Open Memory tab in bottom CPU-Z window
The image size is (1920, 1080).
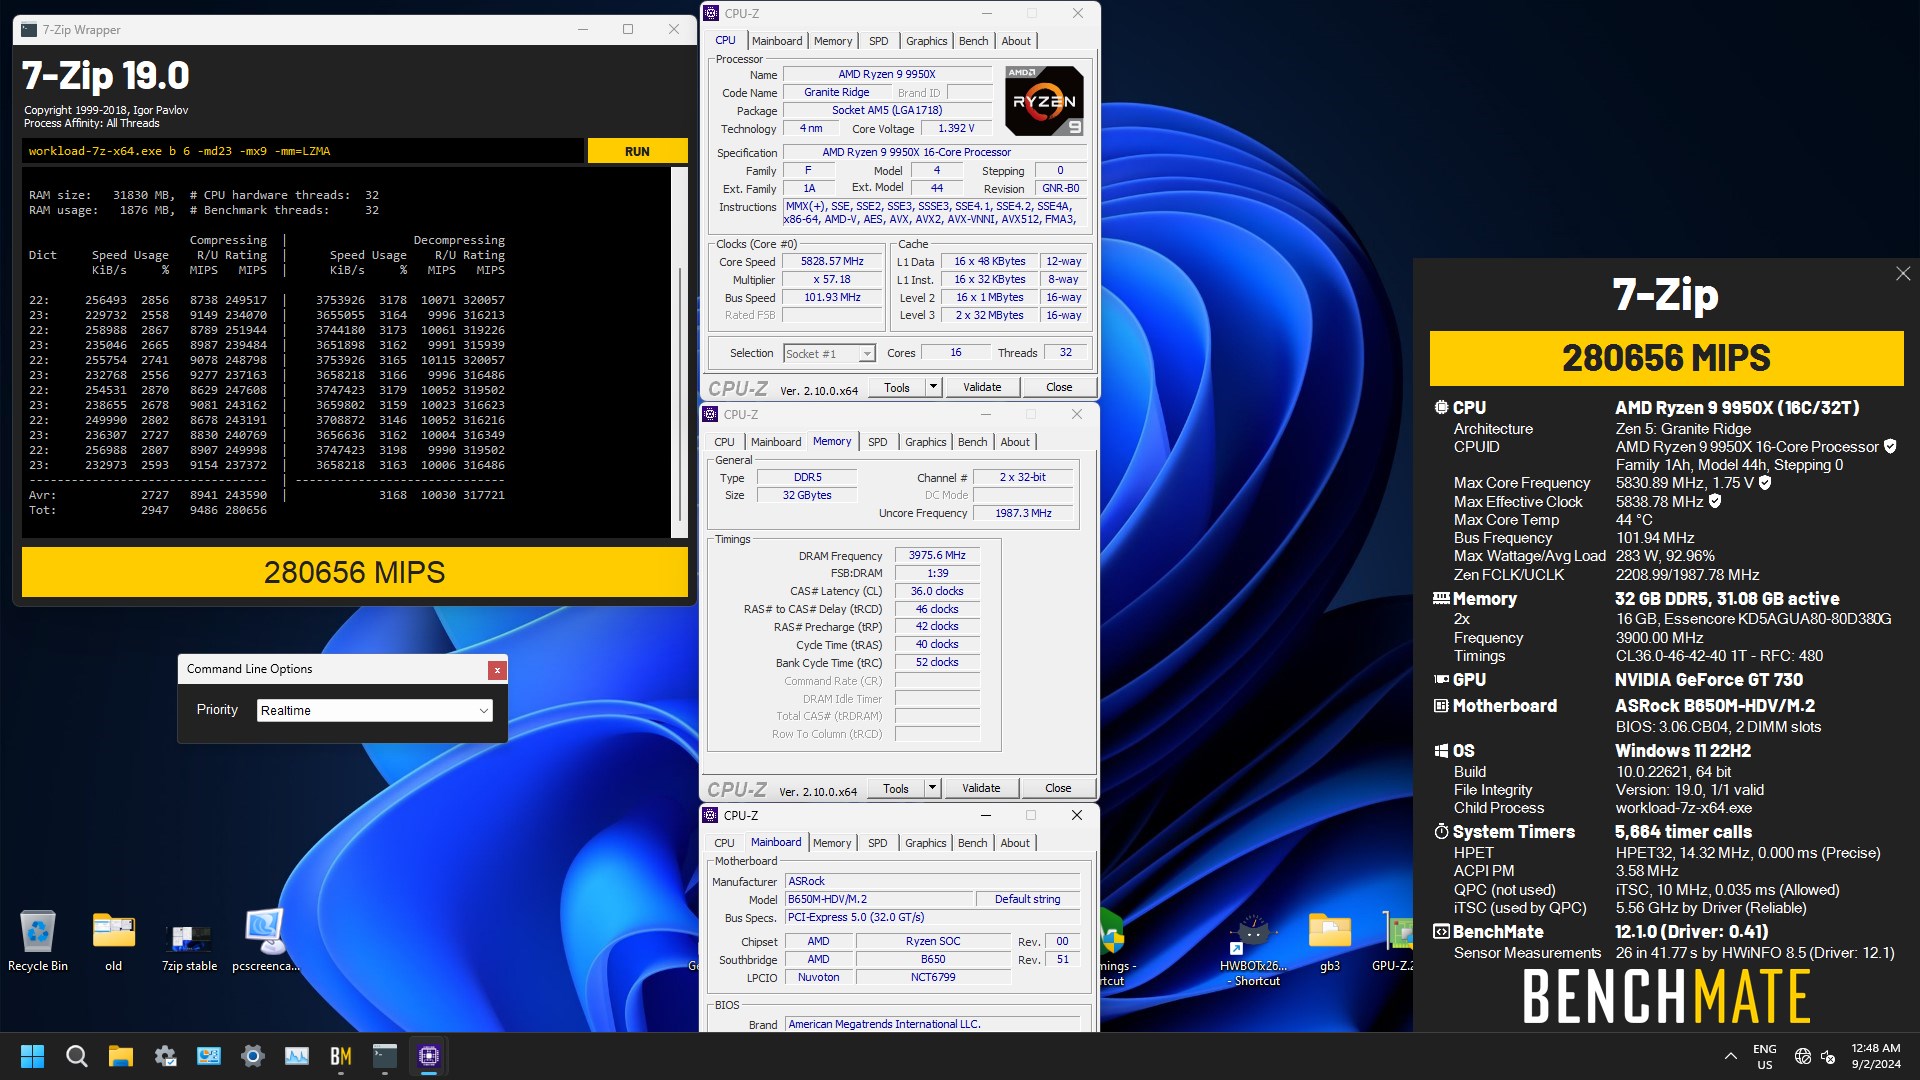832,843
